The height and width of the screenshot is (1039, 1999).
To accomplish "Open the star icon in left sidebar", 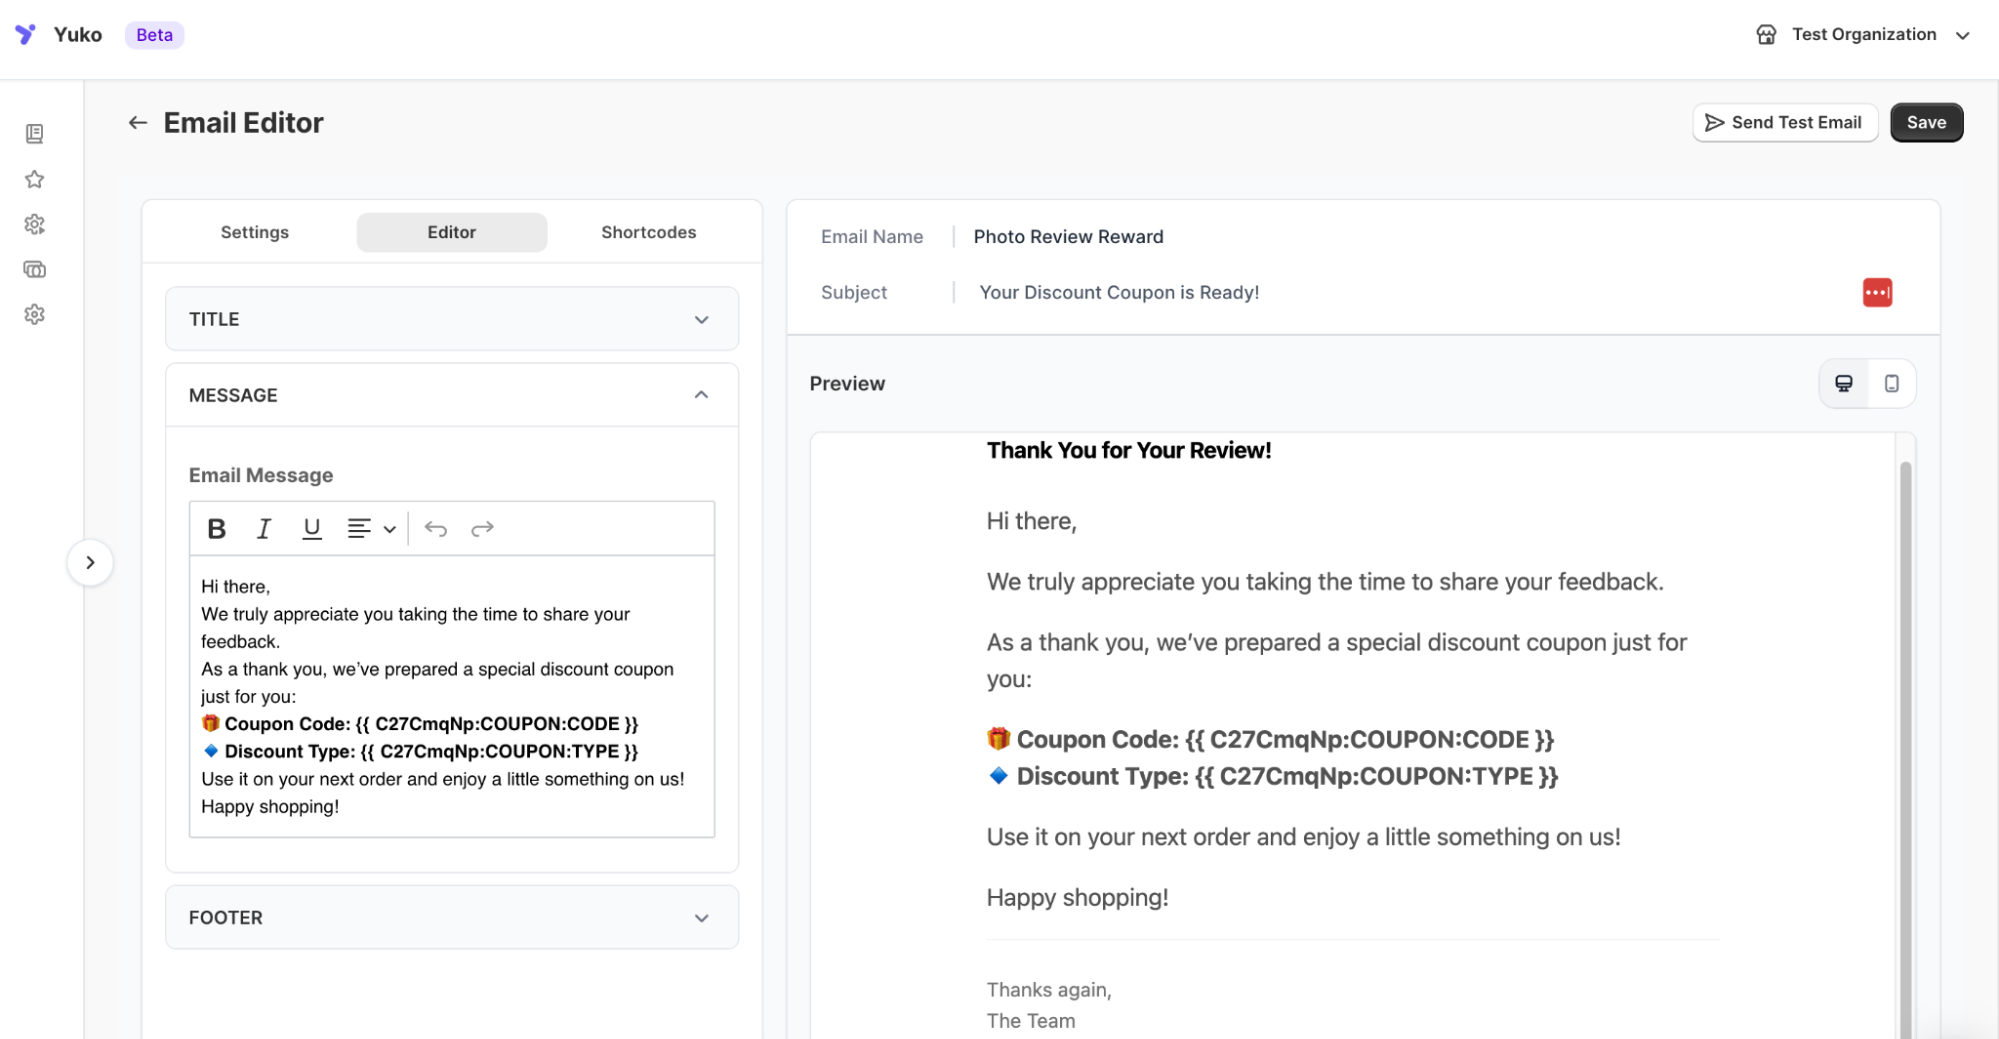I will tap(35, 179).
